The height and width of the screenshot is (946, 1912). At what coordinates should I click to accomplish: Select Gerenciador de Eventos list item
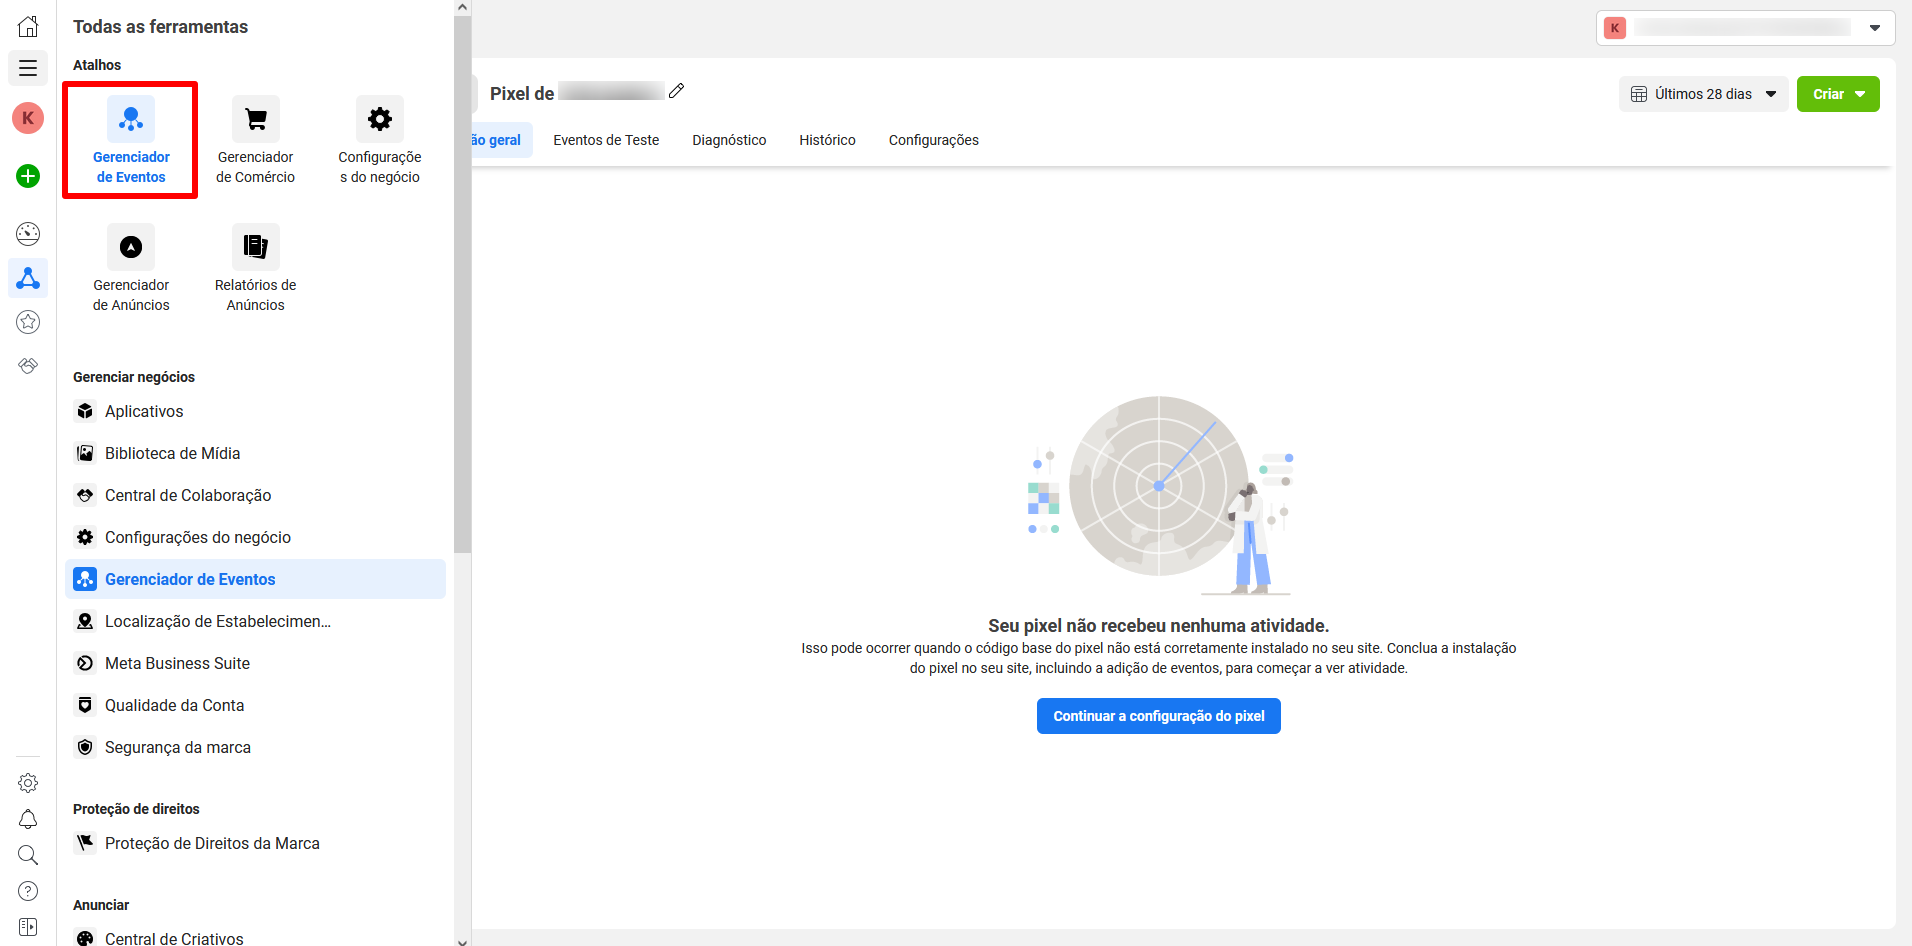(255, 579)
